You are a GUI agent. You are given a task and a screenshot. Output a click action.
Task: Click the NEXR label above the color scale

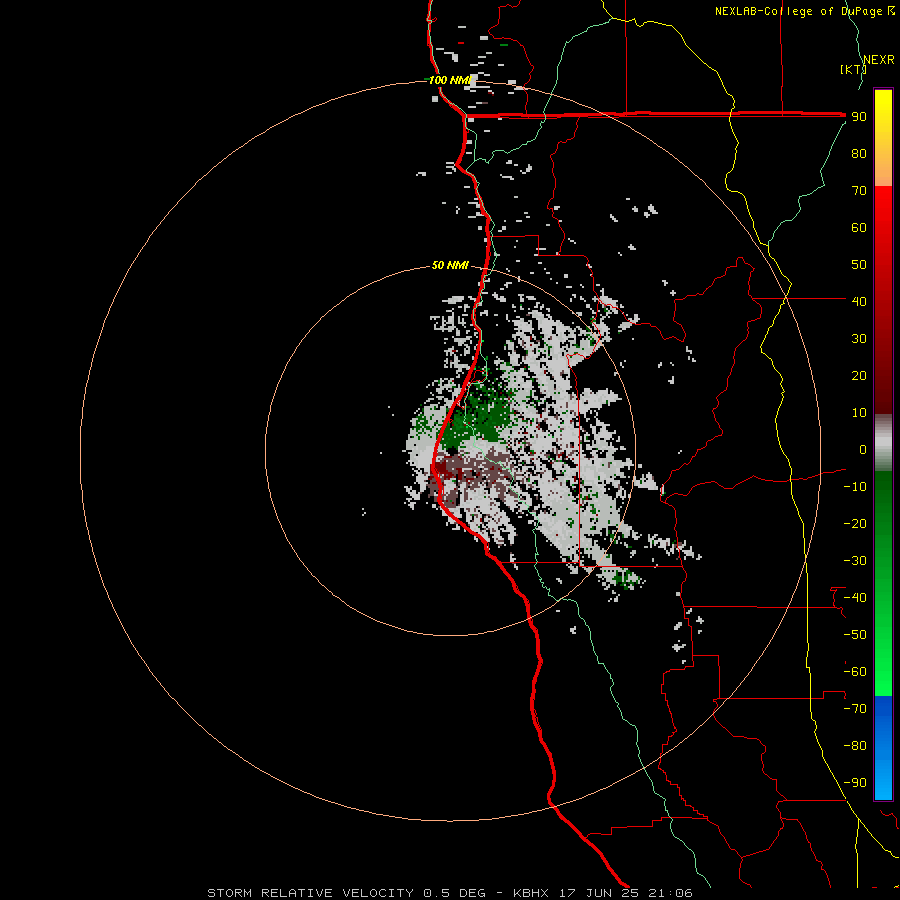click(x=879, y=60)
